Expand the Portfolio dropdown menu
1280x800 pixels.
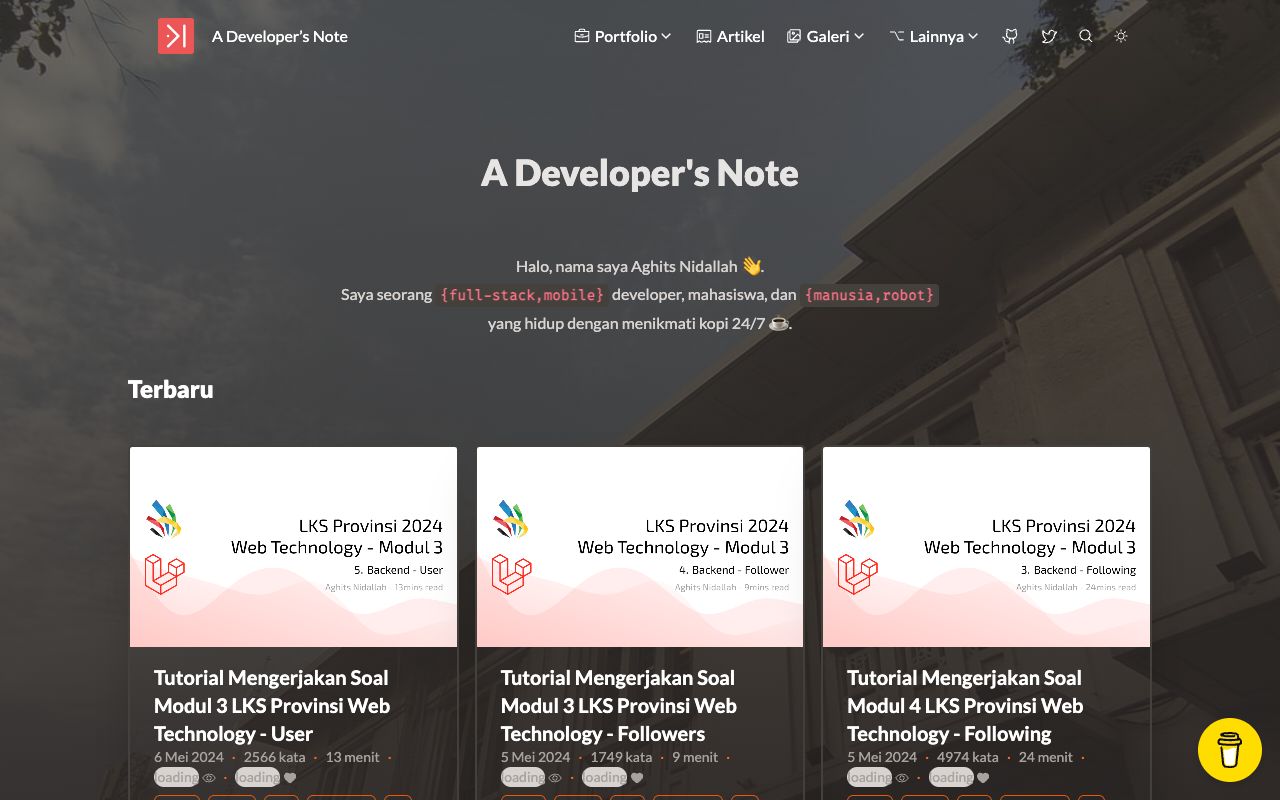(623, 36)
